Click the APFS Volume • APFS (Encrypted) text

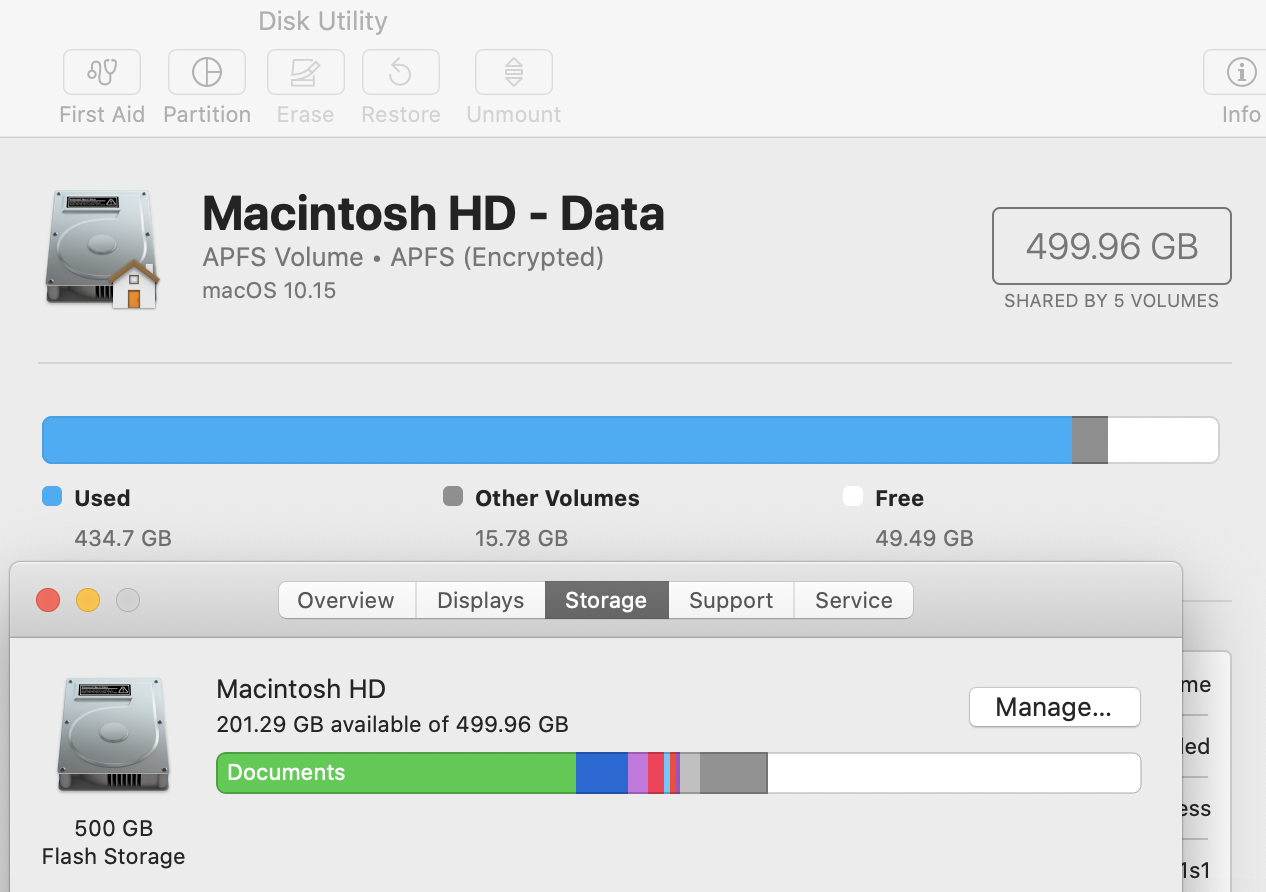[x=403, y=257]
